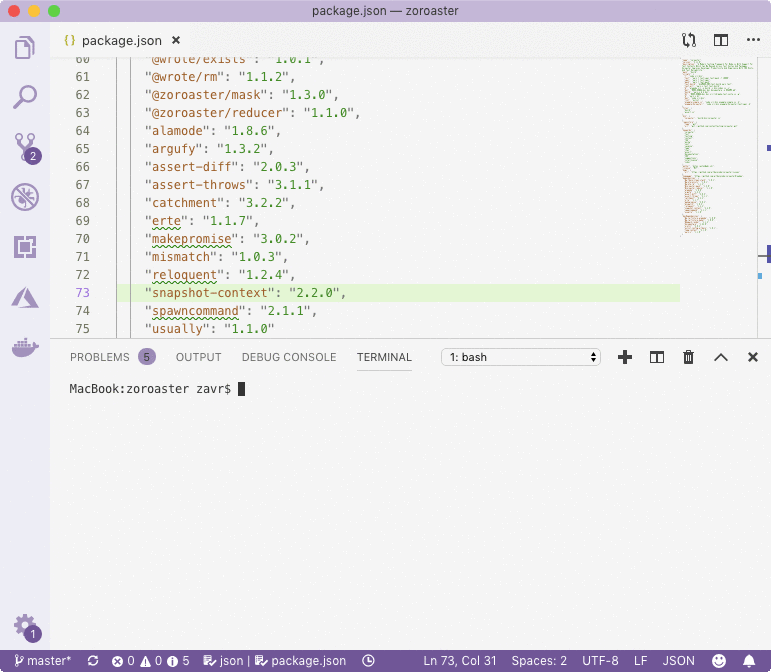Open the editor More Actions ellipsis
The width and height of the screenshot is (771, 672).
(x=753, y=40)
